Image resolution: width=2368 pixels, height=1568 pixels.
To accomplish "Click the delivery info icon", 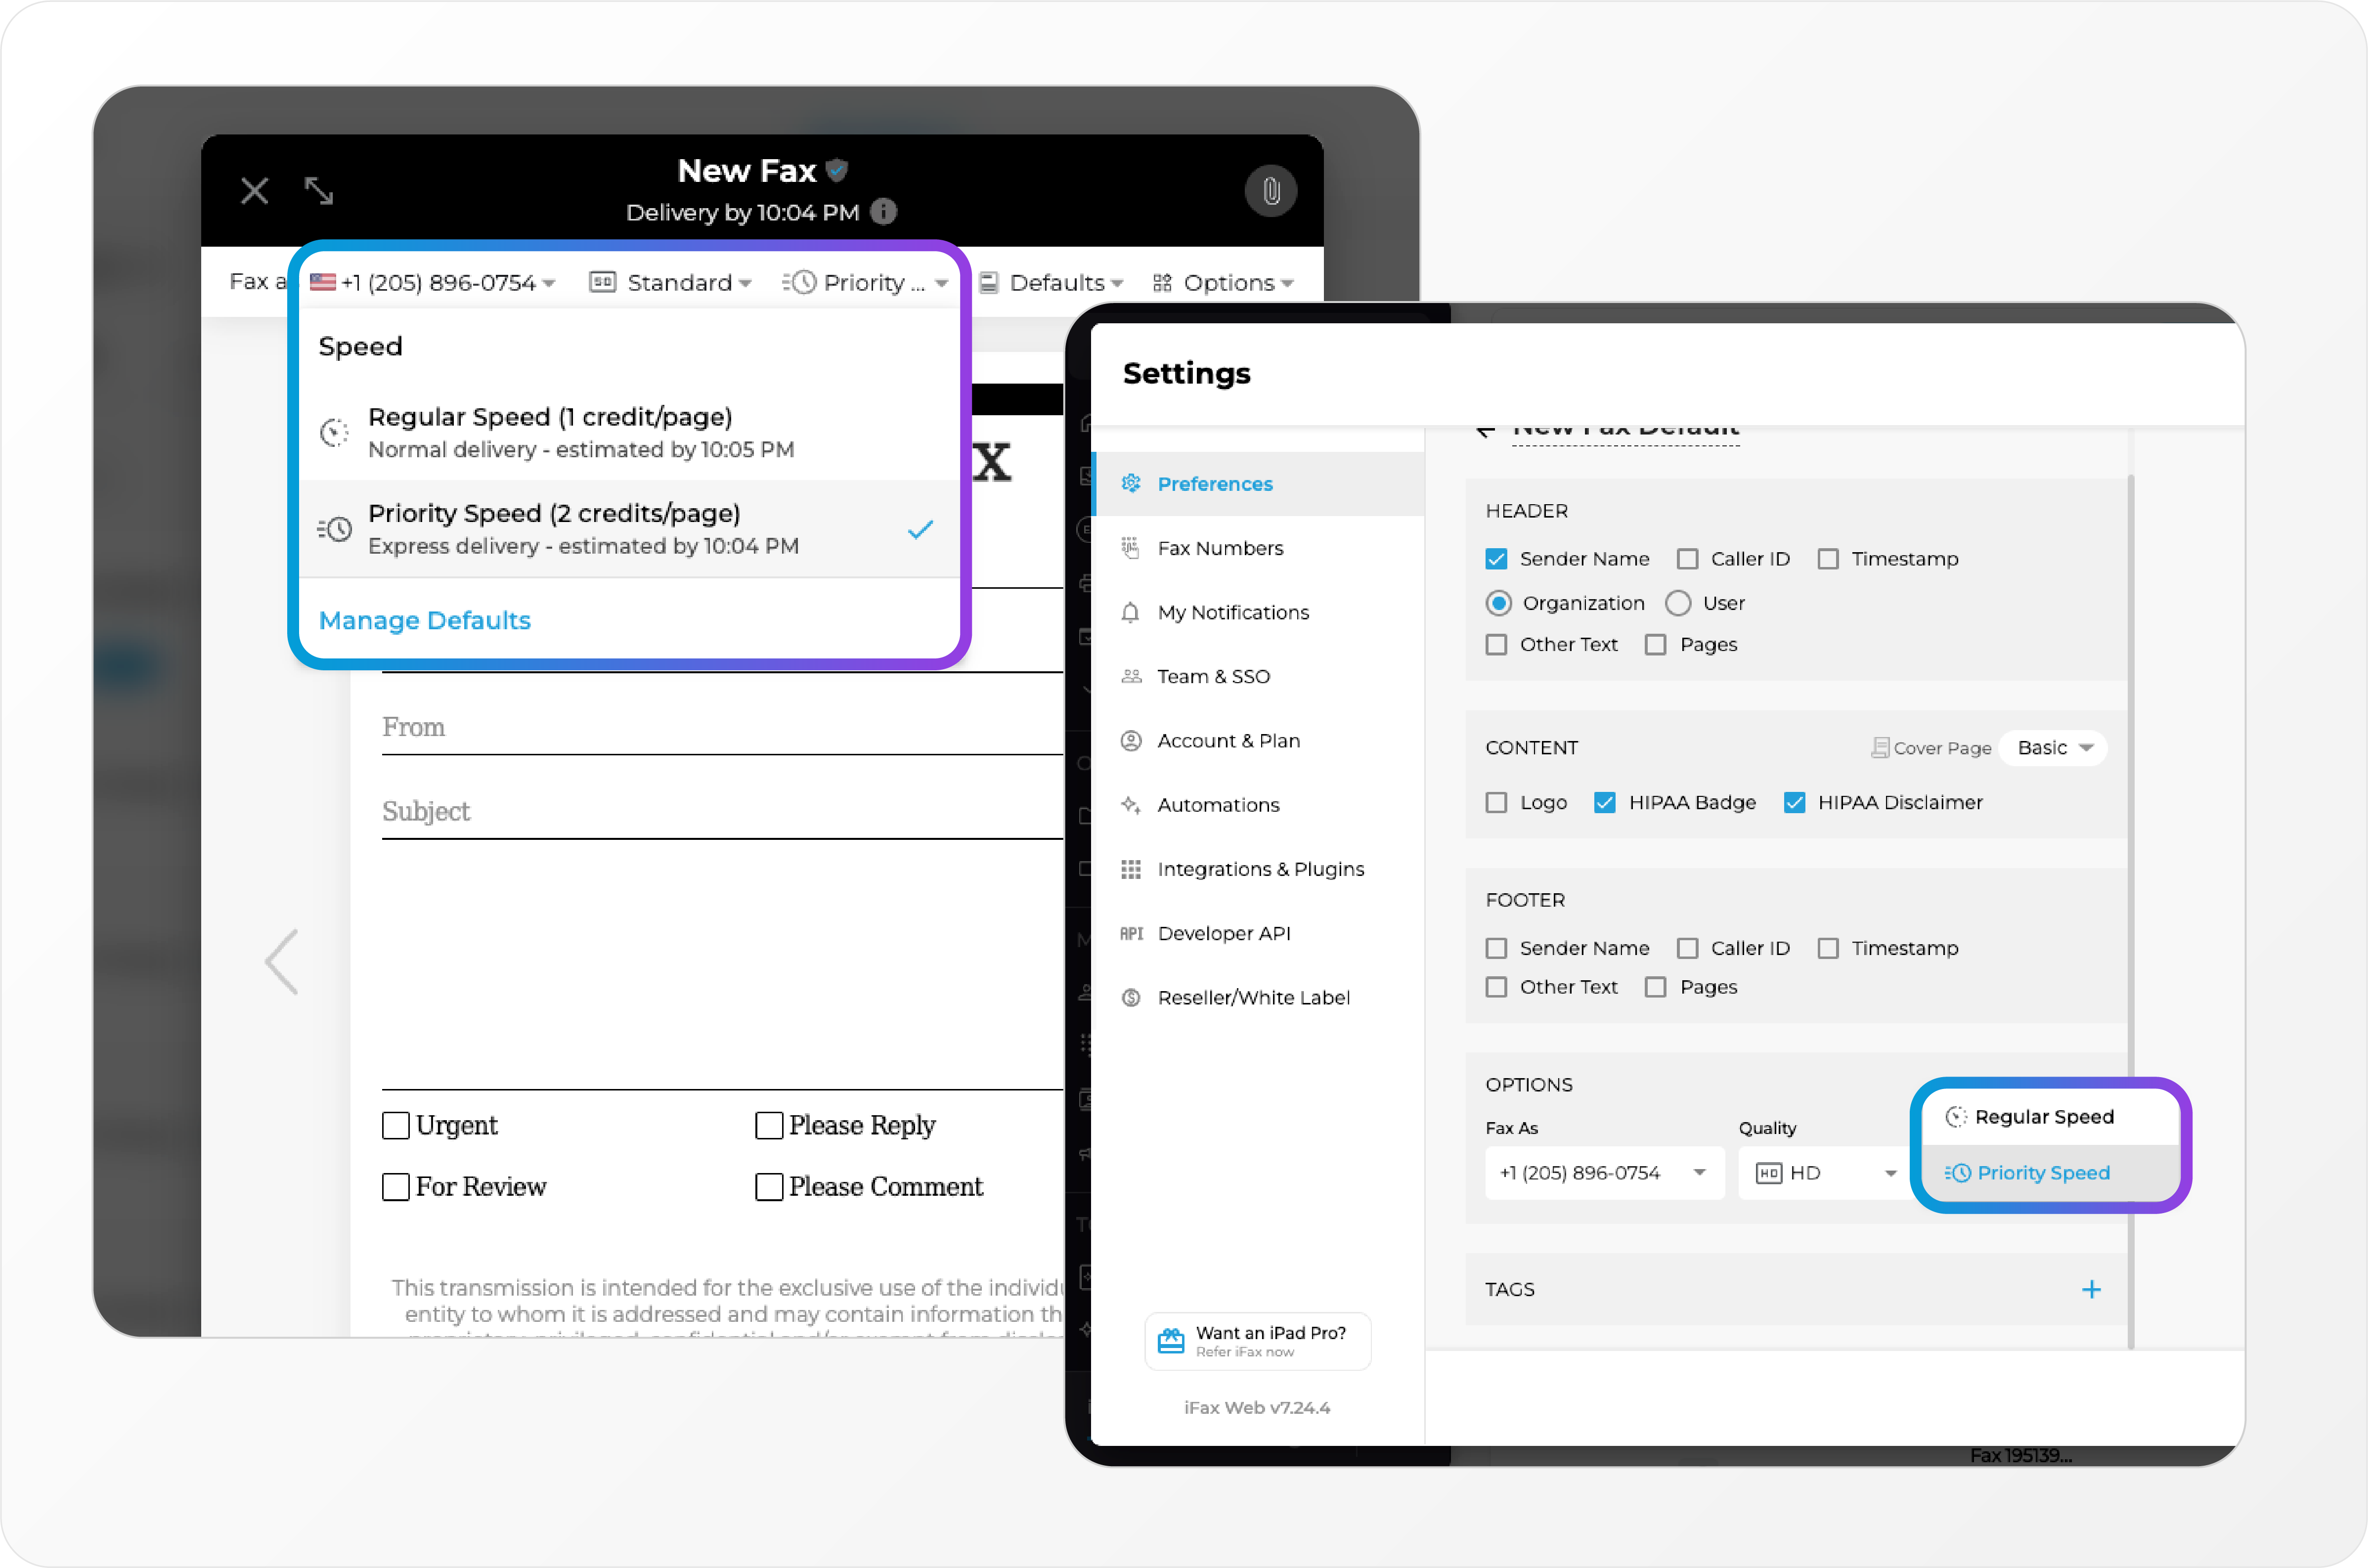I will tap(883, 212).
